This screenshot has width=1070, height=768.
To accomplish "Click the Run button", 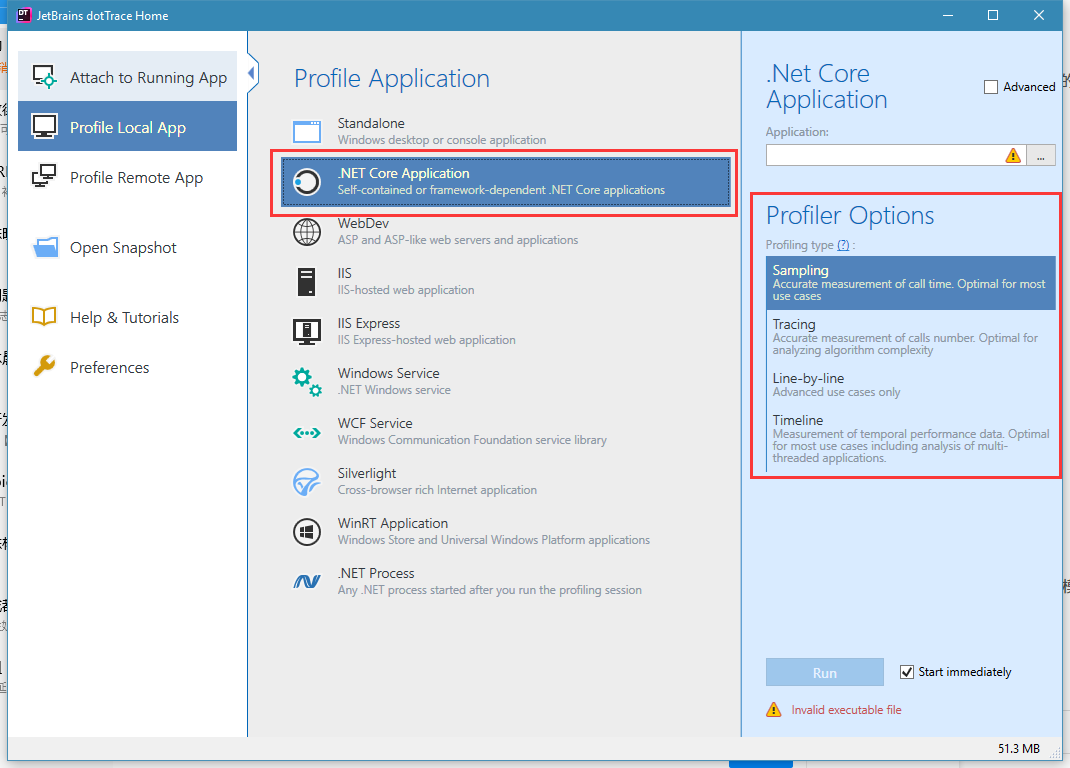I will [824, 672].
